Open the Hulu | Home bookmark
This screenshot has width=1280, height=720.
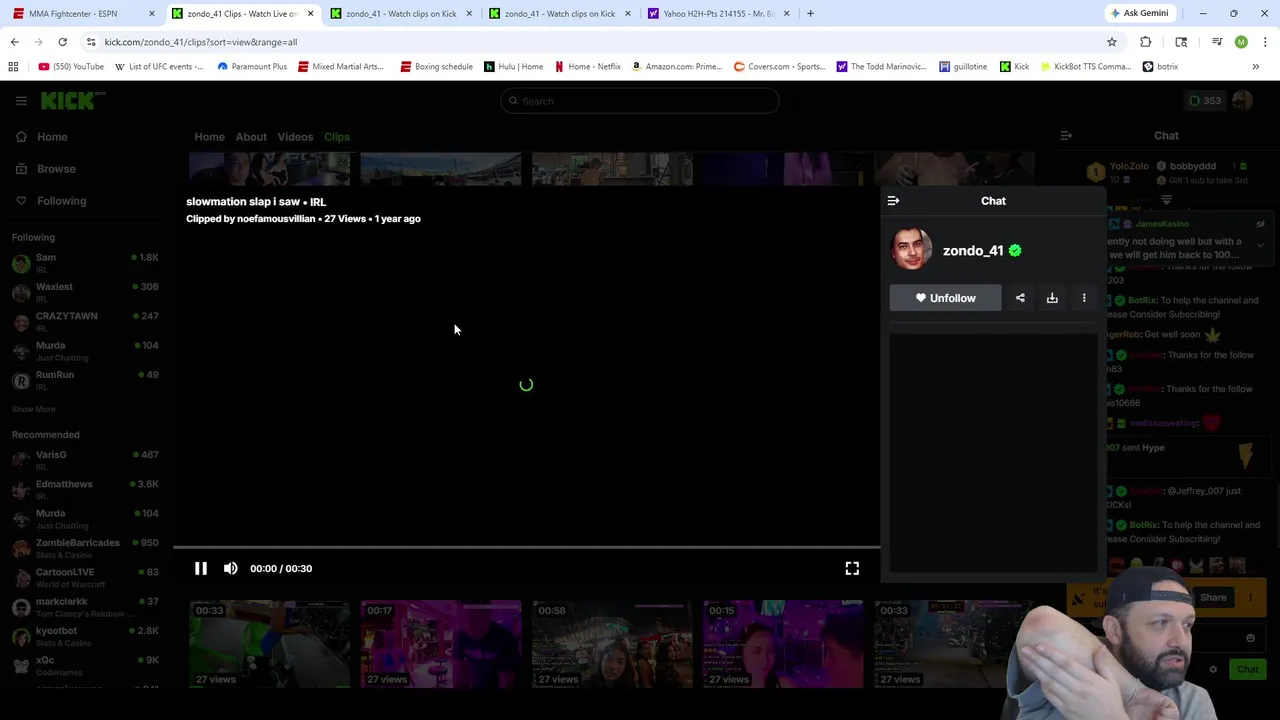[x=513, y=66]
